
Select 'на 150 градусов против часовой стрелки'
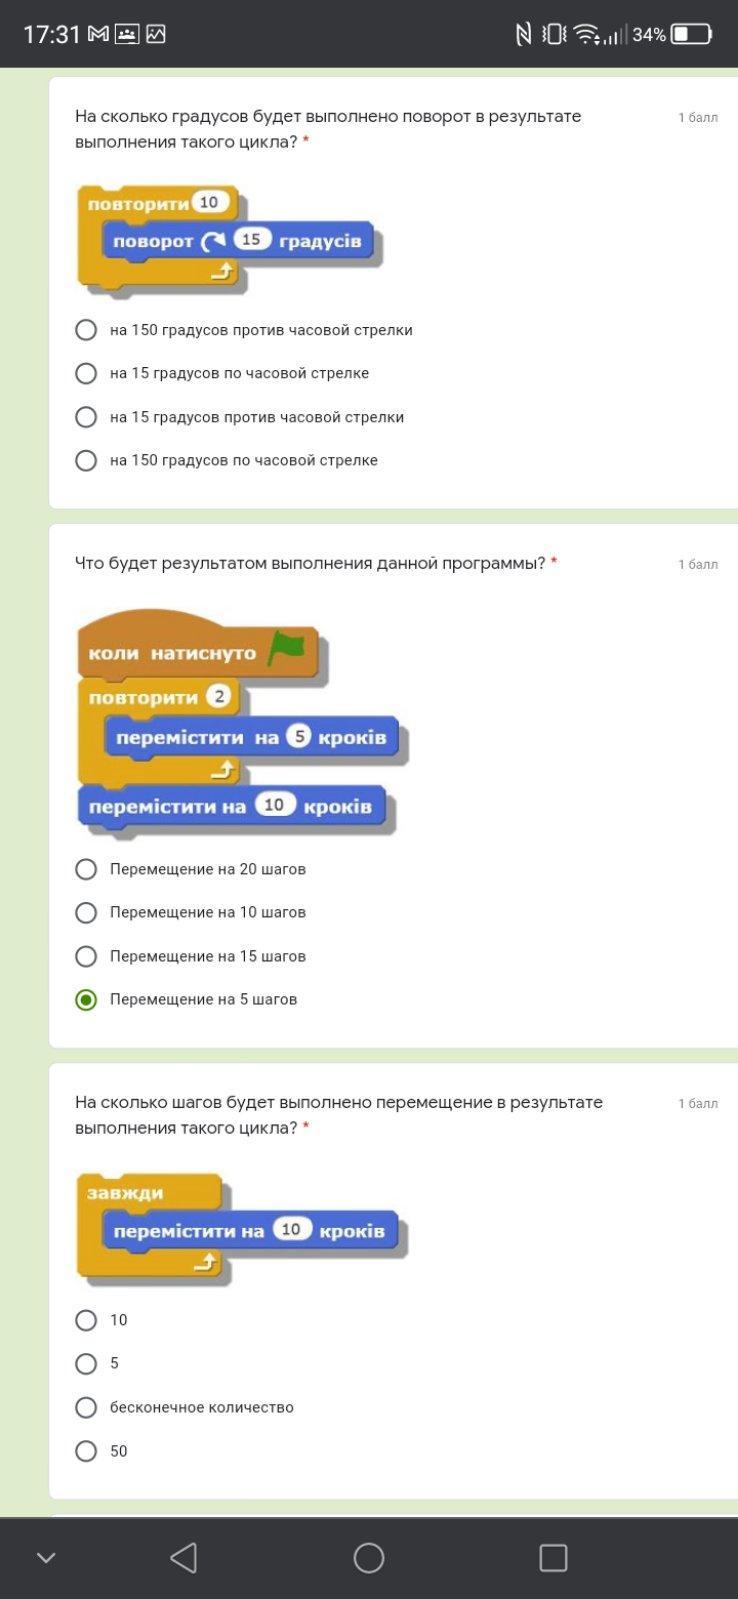[87, 330]
